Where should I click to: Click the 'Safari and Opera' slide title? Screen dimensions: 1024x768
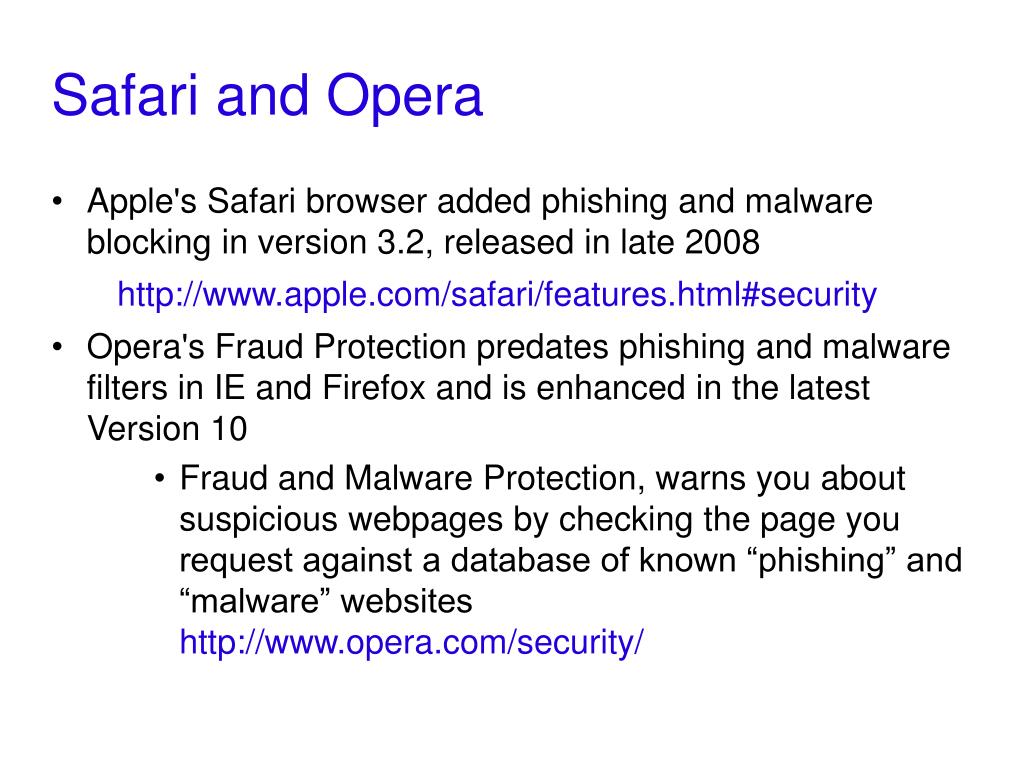(x=267, y=96)
